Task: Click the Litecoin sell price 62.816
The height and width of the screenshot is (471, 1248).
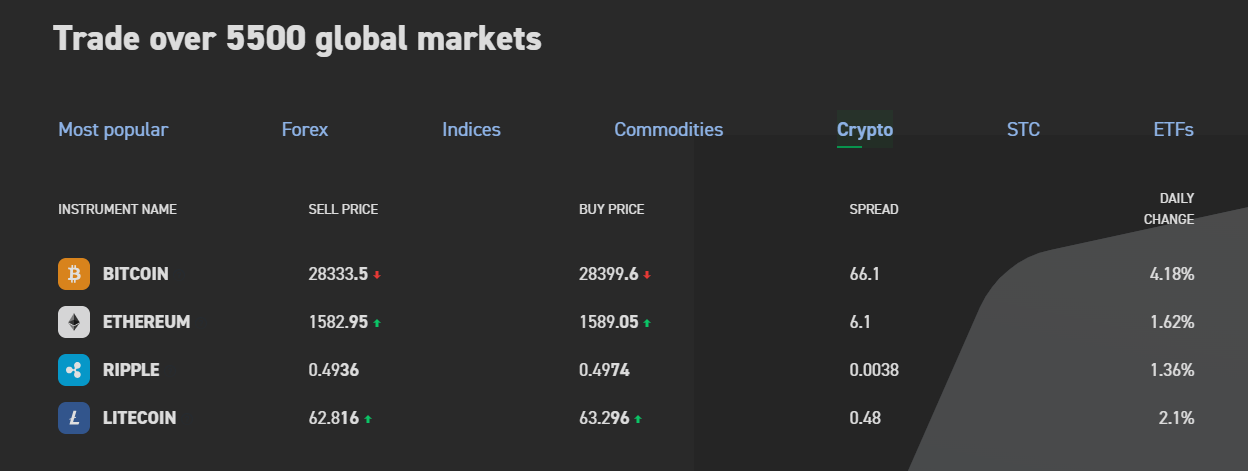Action: (x=333, y=418)
